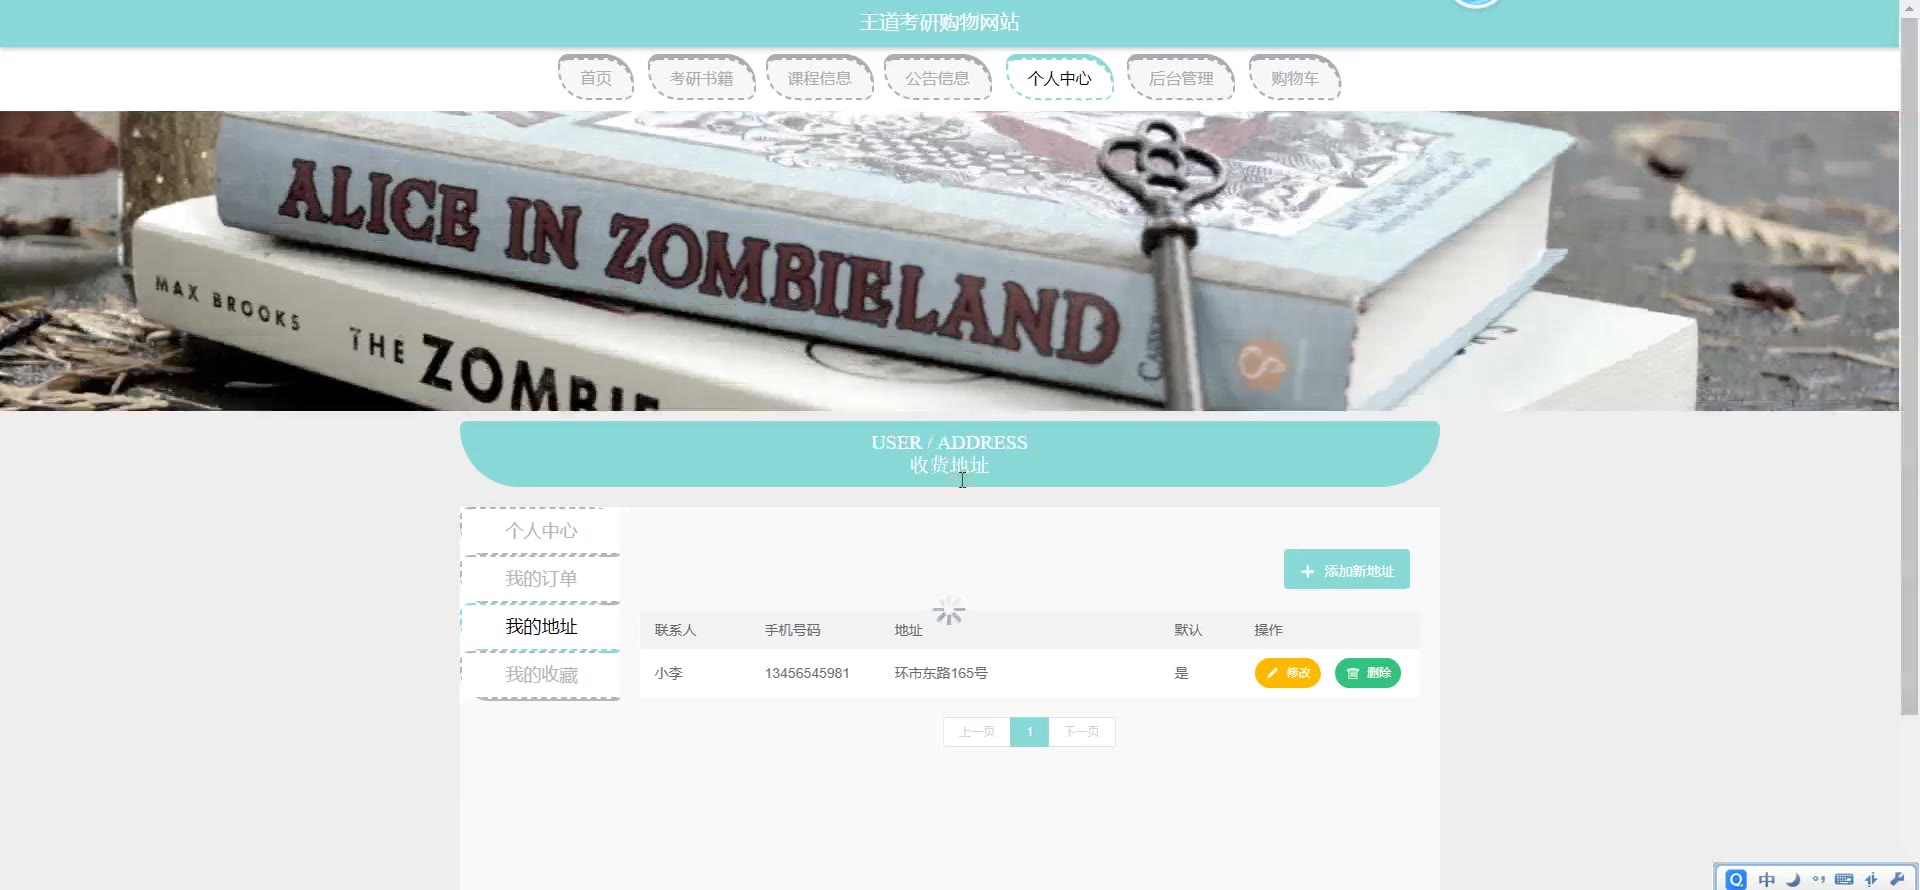Open the 课程信息 navigation item

[x=819, y=78]
